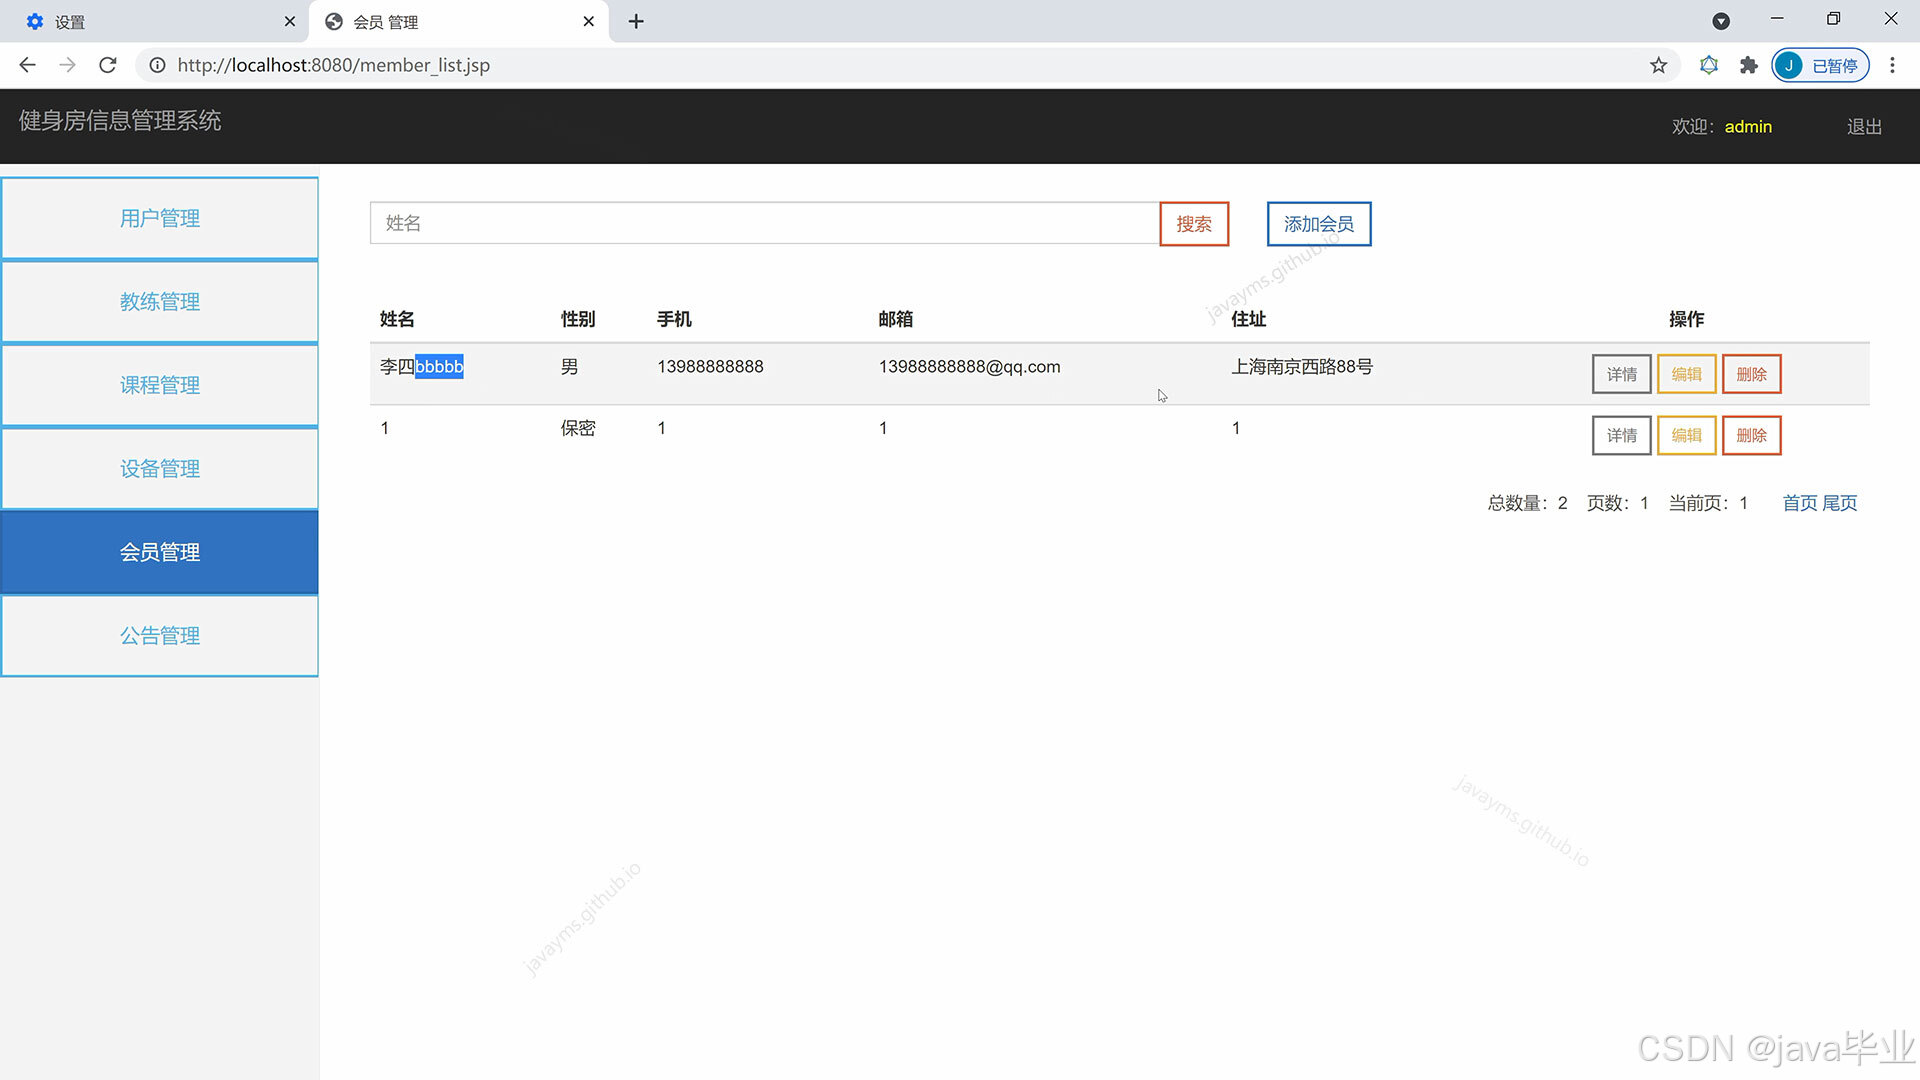Click the browser forward arrow

[67, 65]
